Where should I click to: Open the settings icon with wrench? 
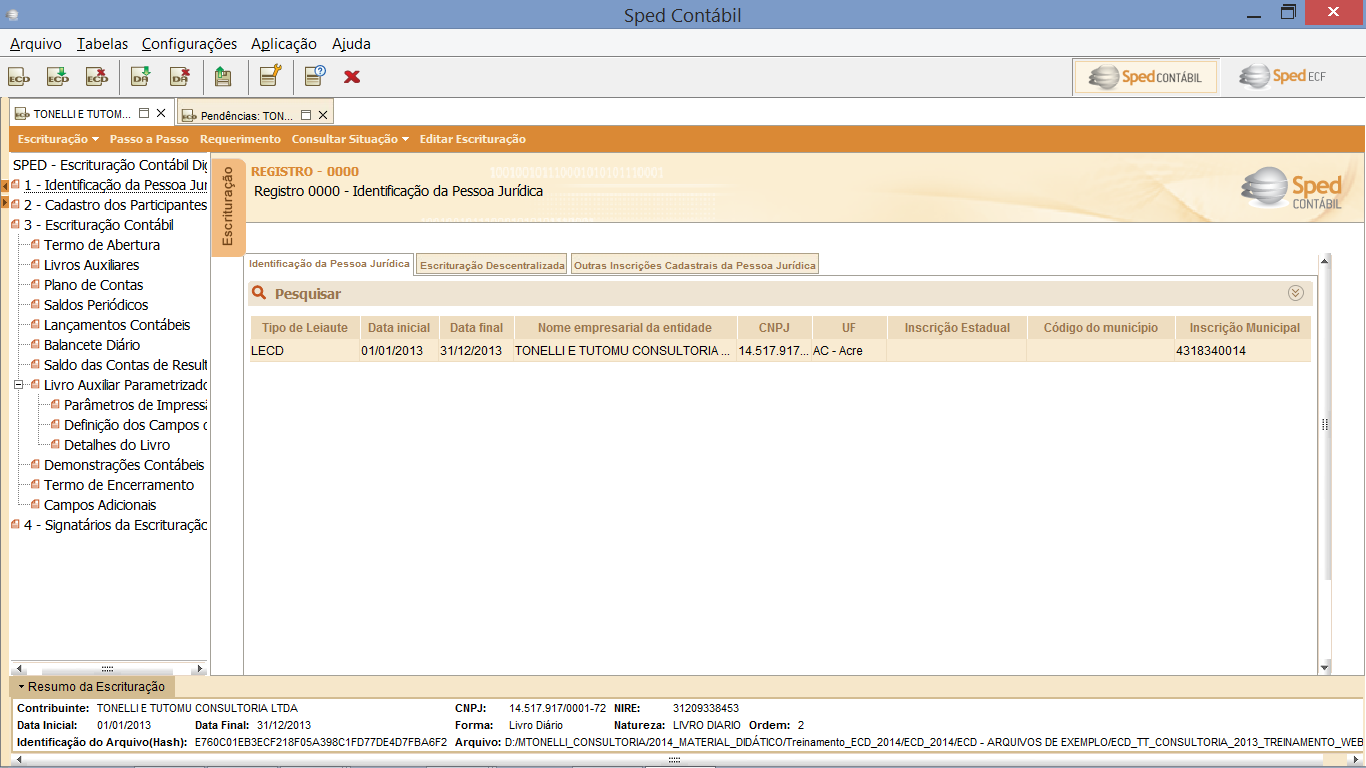270,76
